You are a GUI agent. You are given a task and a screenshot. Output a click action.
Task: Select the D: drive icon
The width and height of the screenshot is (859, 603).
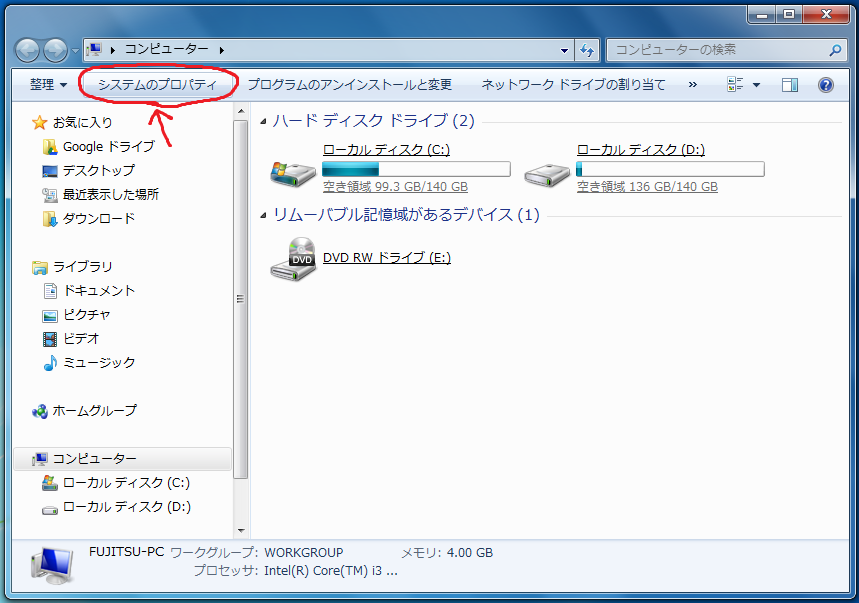547,175
